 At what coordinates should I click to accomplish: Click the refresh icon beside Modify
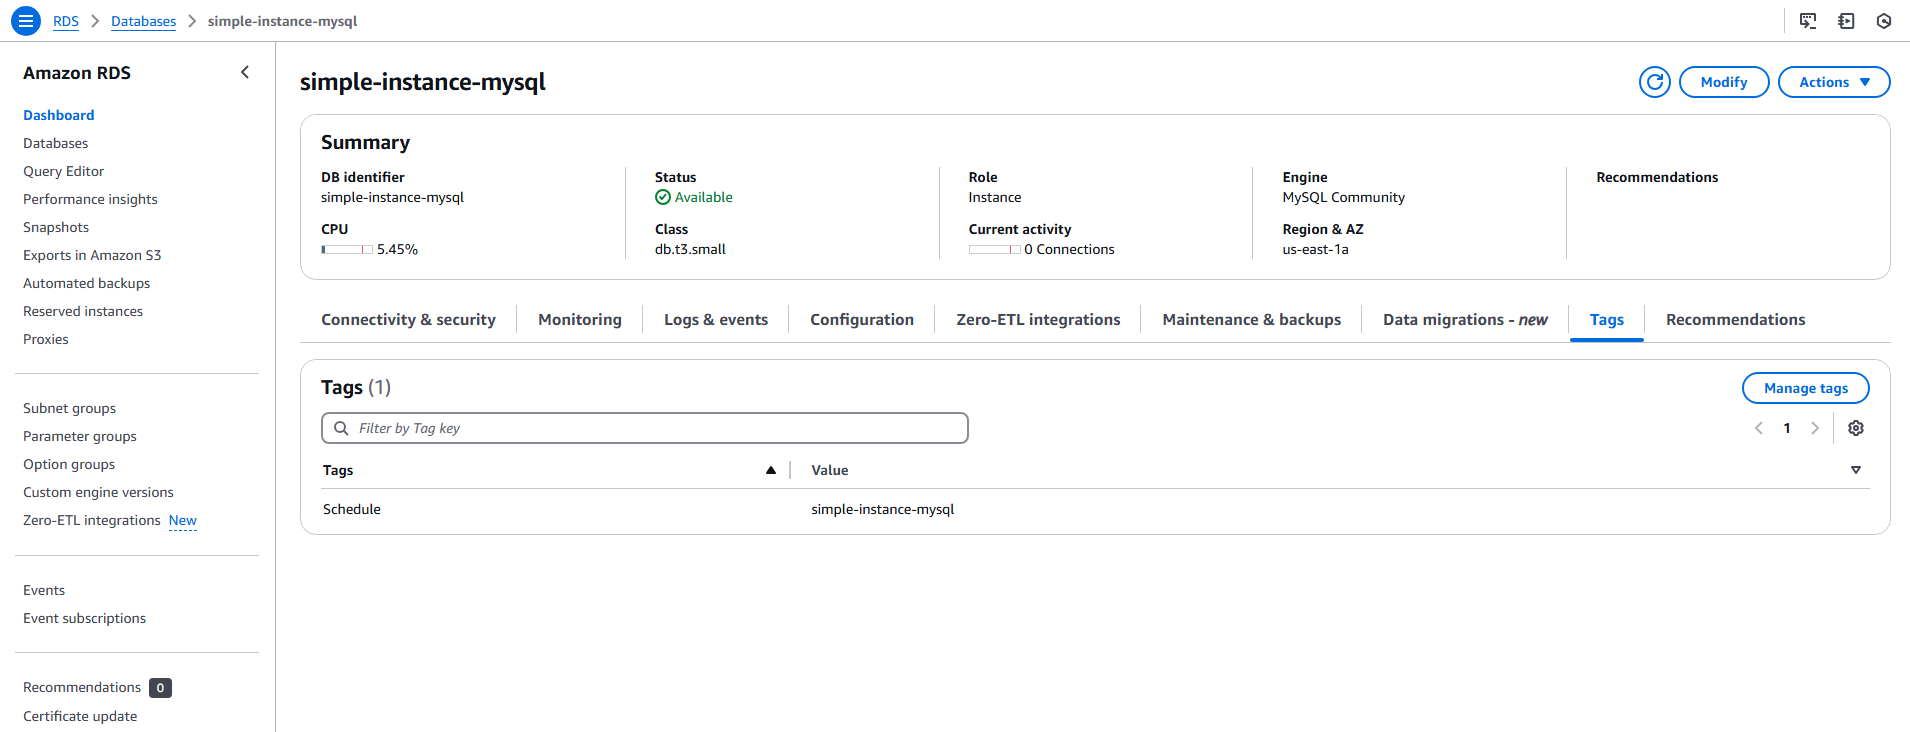tap(1654, 82)
